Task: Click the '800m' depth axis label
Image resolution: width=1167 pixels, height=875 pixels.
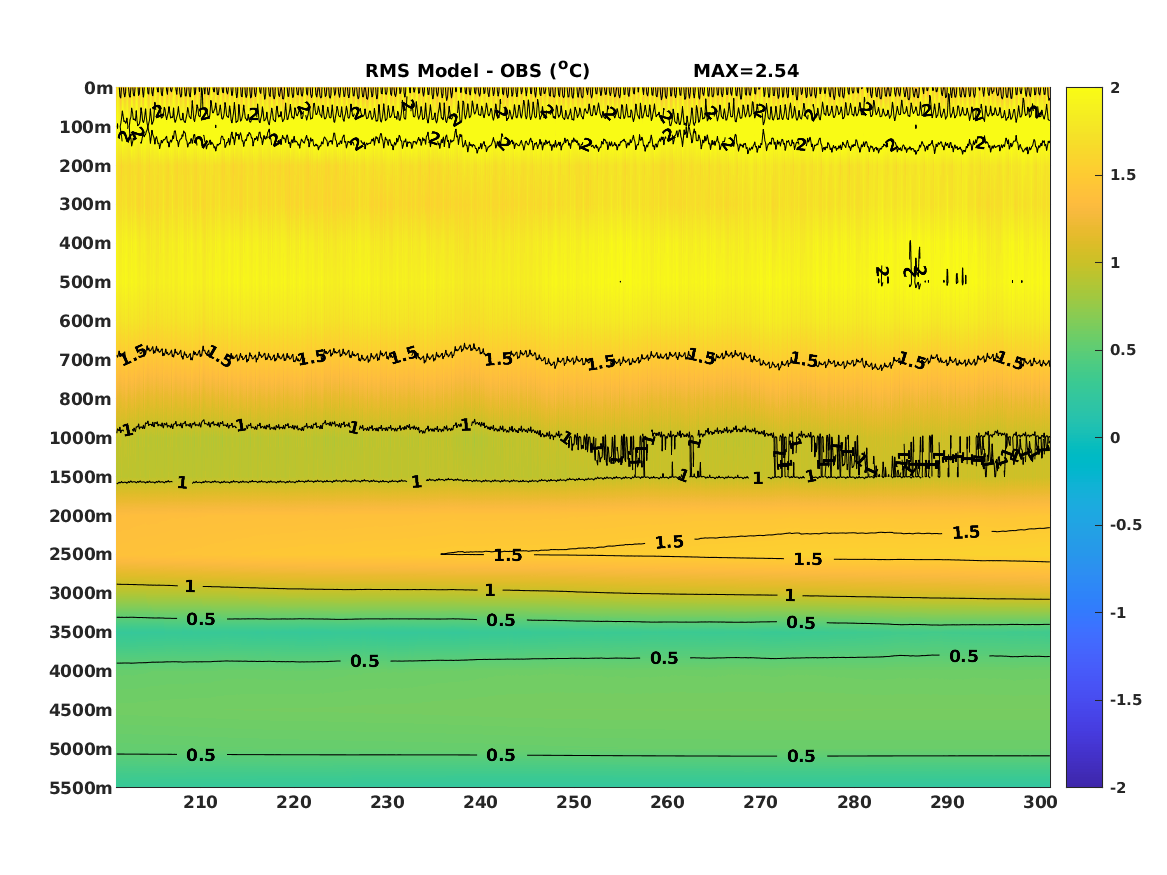Action: [x=86, y=399]
